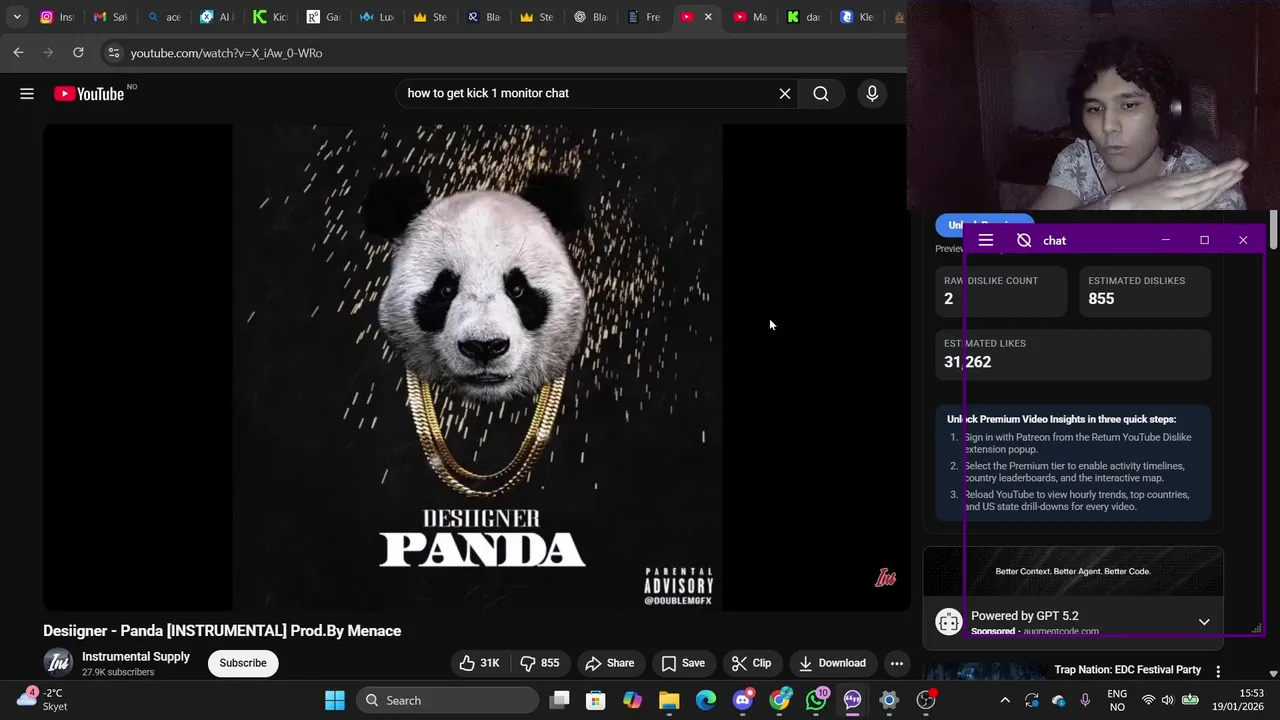
Task: Open the chat window hamburger menu
Action: [986, 240]
